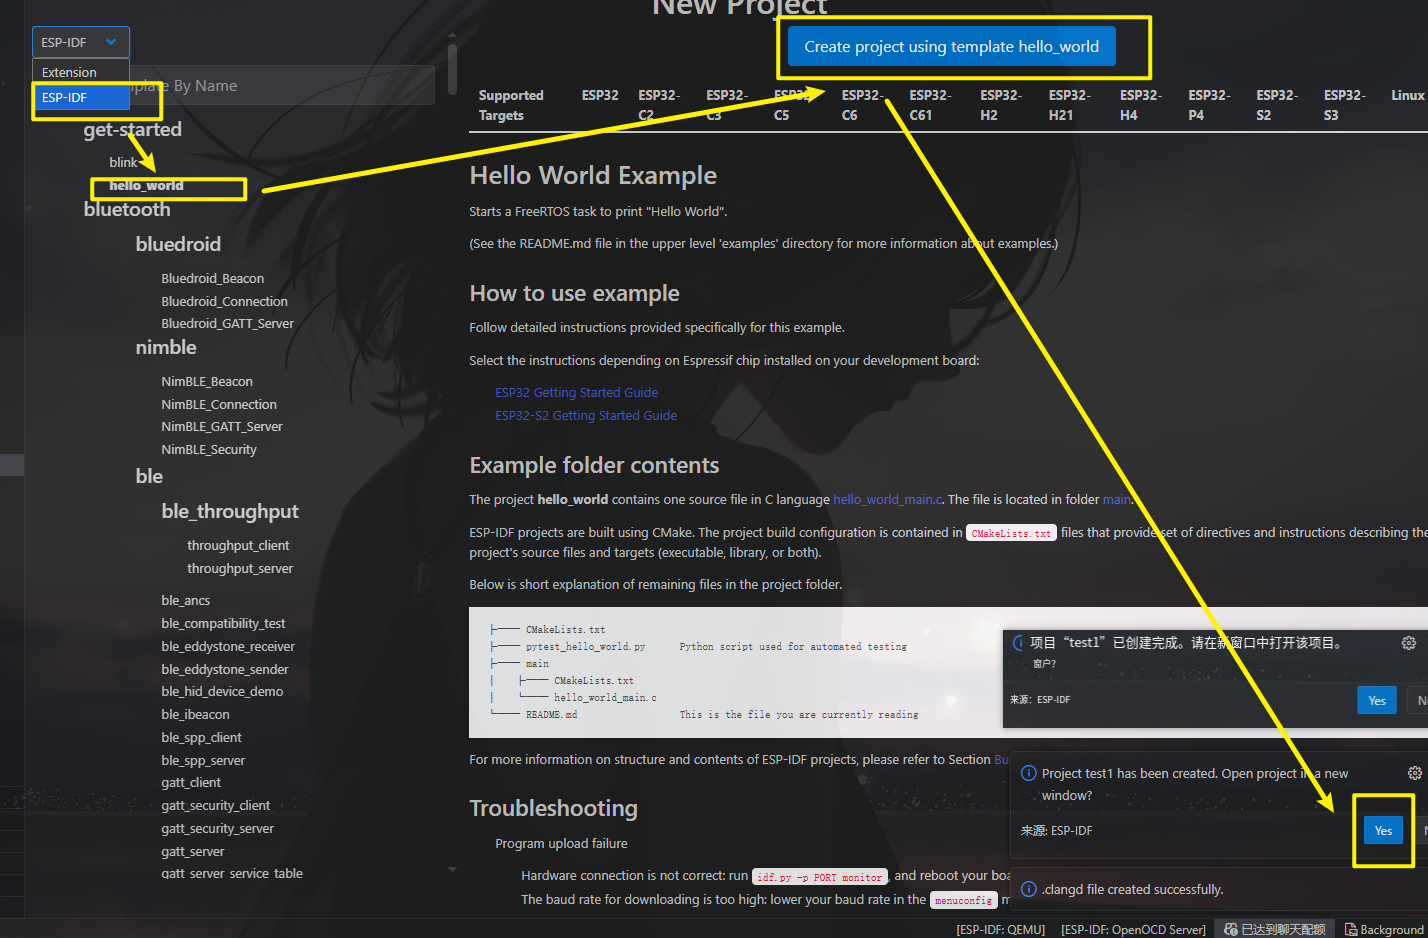Select ble_eddystone_sender template
The width and height of the screenshot is (1428, 938).
tap(225, 669)
